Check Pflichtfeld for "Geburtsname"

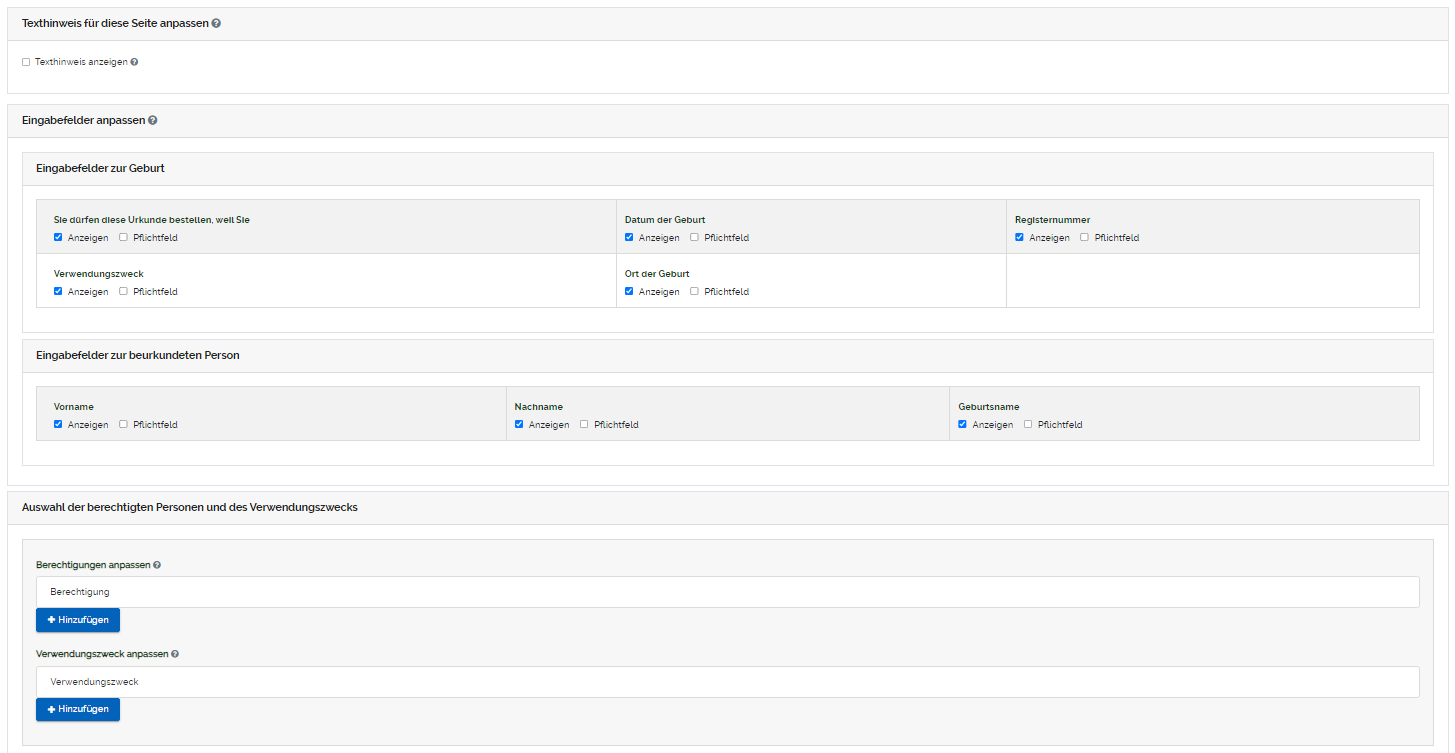pyautogui.click(x=1027, y=424)
